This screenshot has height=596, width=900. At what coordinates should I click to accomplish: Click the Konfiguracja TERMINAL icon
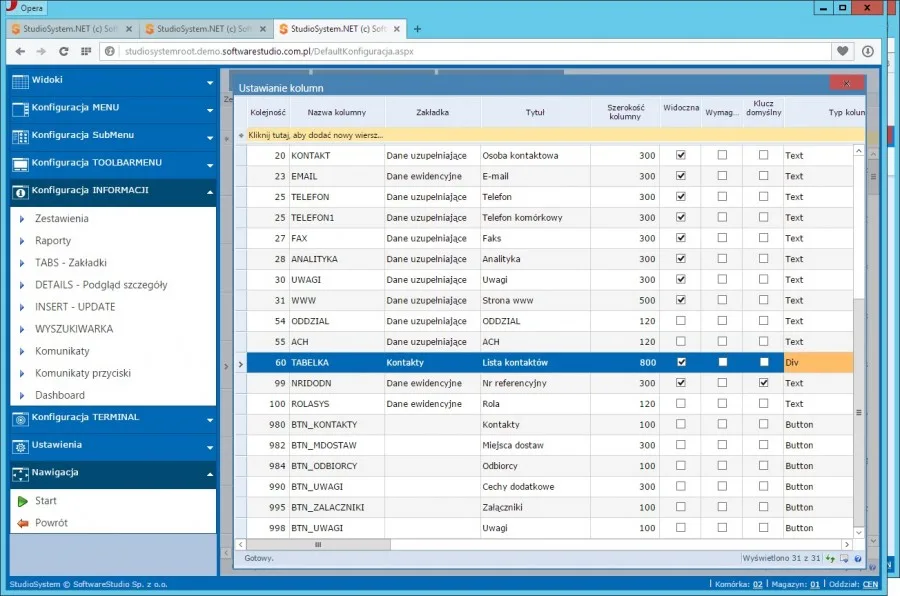[x=20, y=419]
